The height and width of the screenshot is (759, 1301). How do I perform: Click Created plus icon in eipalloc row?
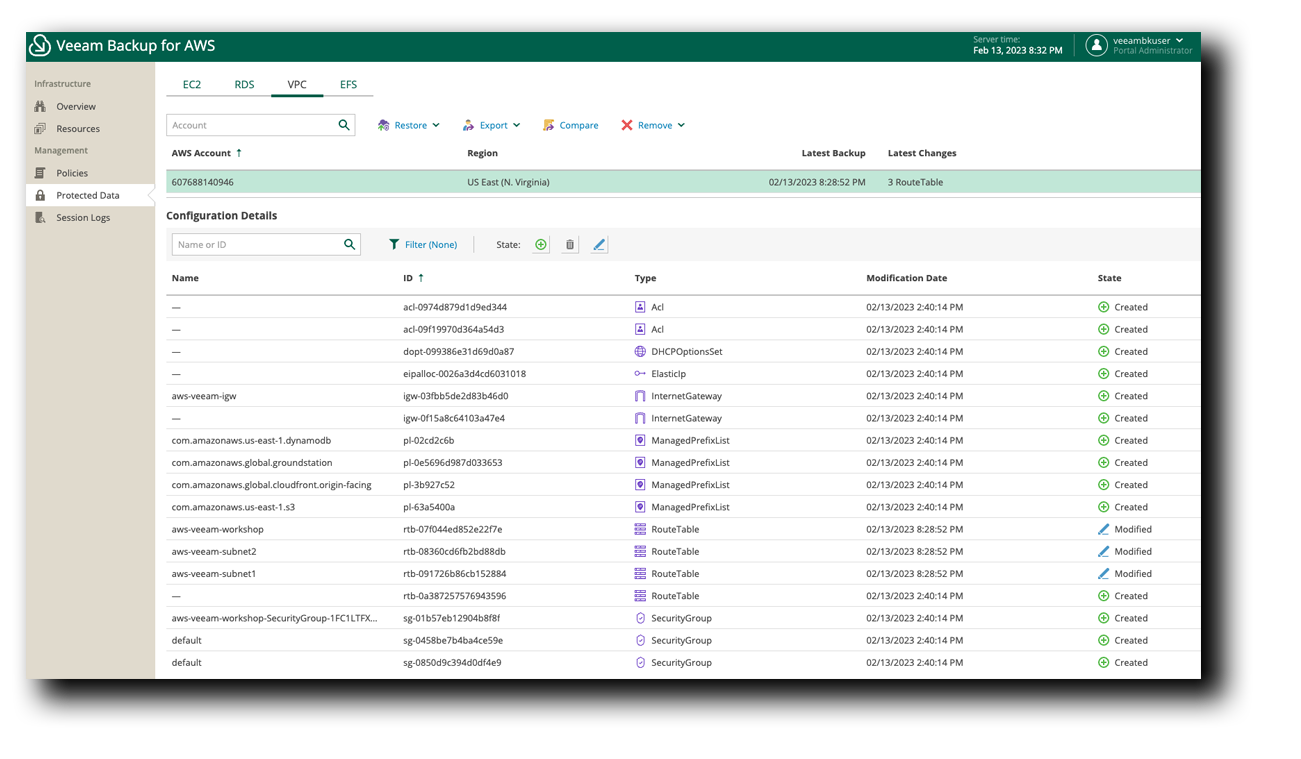tap(1104, 373)
